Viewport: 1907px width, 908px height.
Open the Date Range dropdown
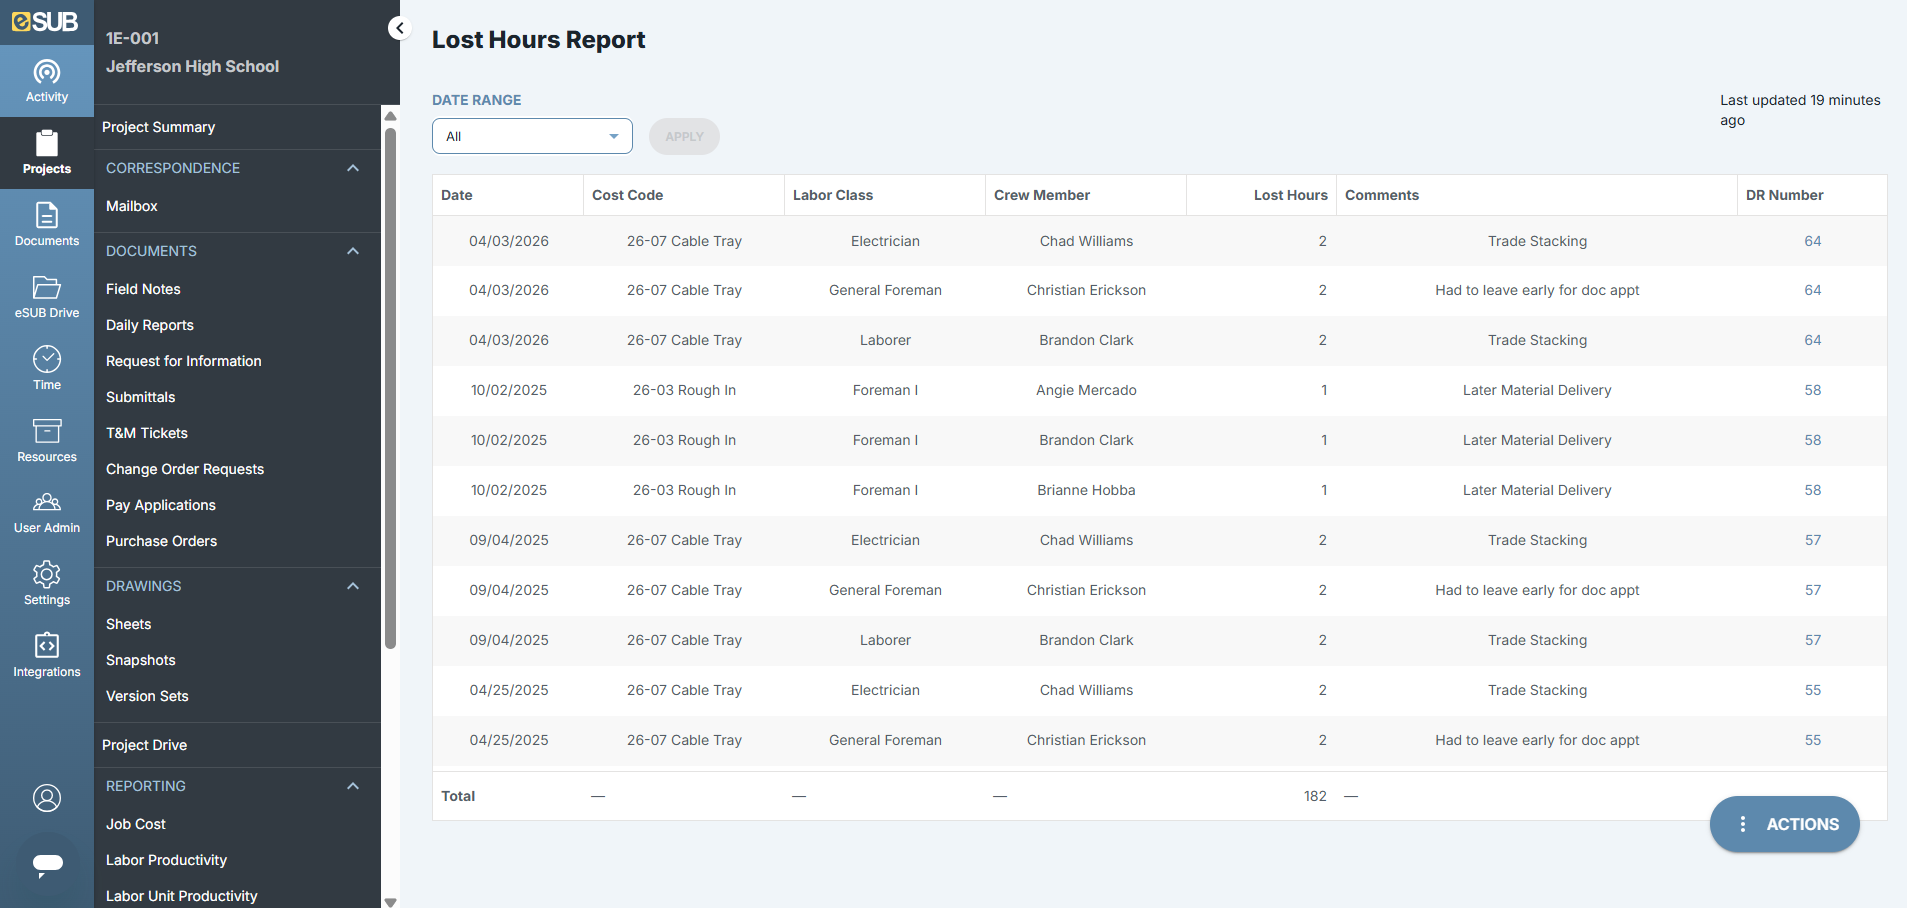532,136
